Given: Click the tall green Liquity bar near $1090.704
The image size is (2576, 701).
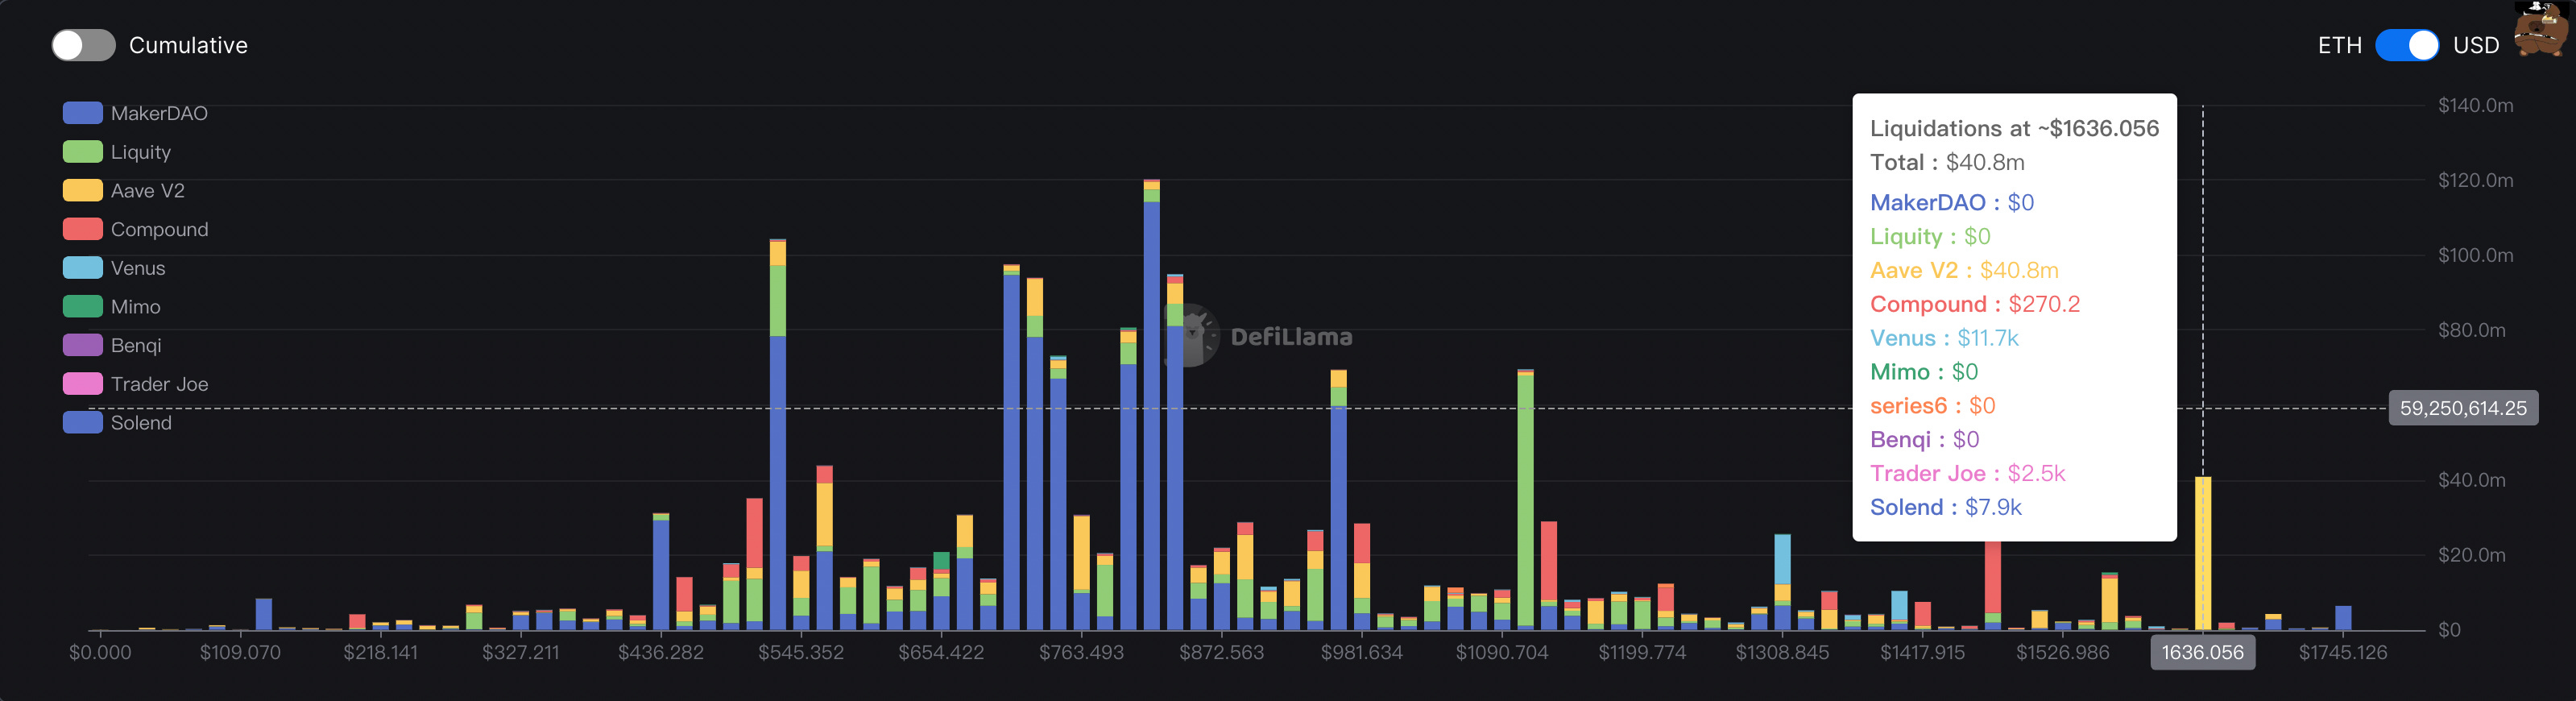Looking at the screenshot, I should tap(1525, 500).
